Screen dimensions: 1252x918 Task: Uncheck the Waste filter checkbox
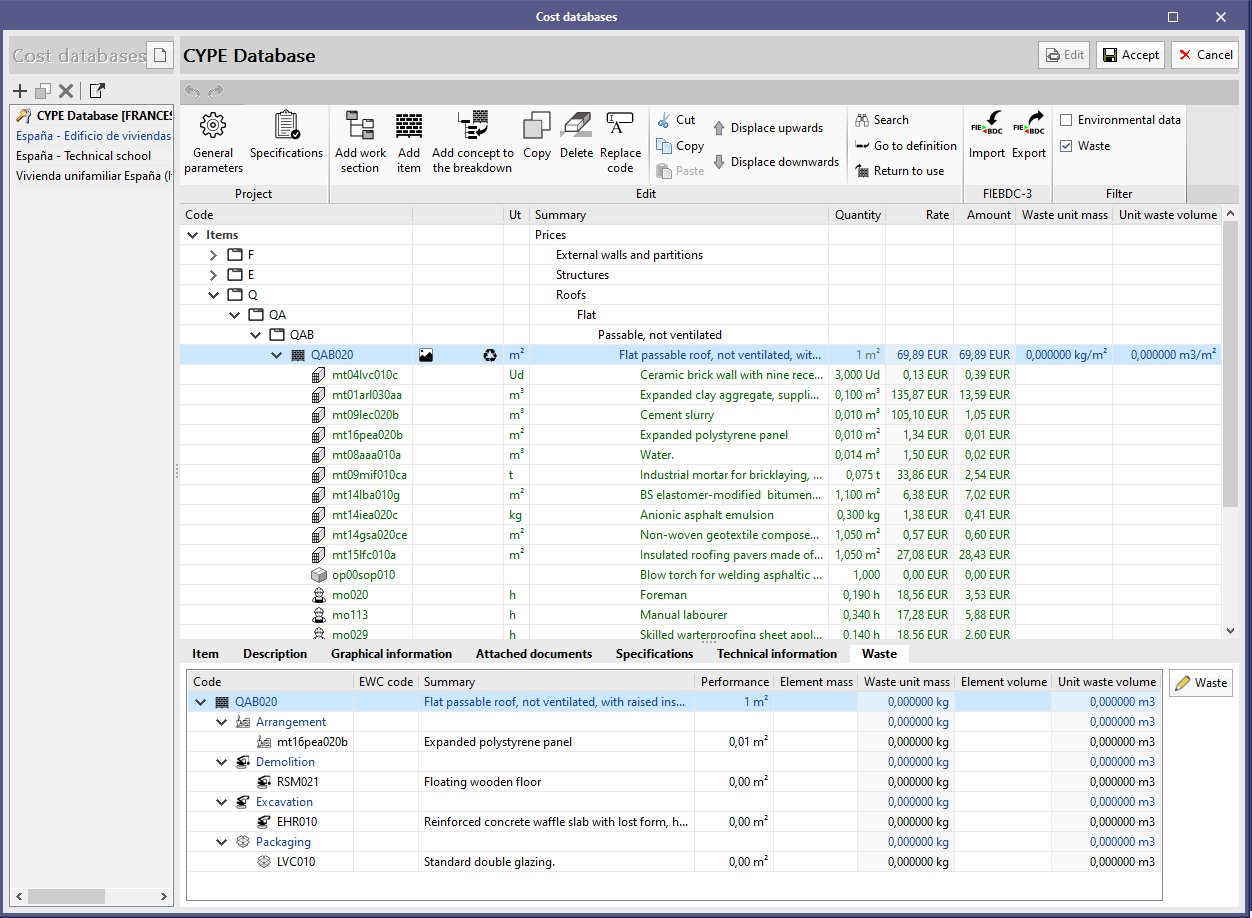(1066, 146)
